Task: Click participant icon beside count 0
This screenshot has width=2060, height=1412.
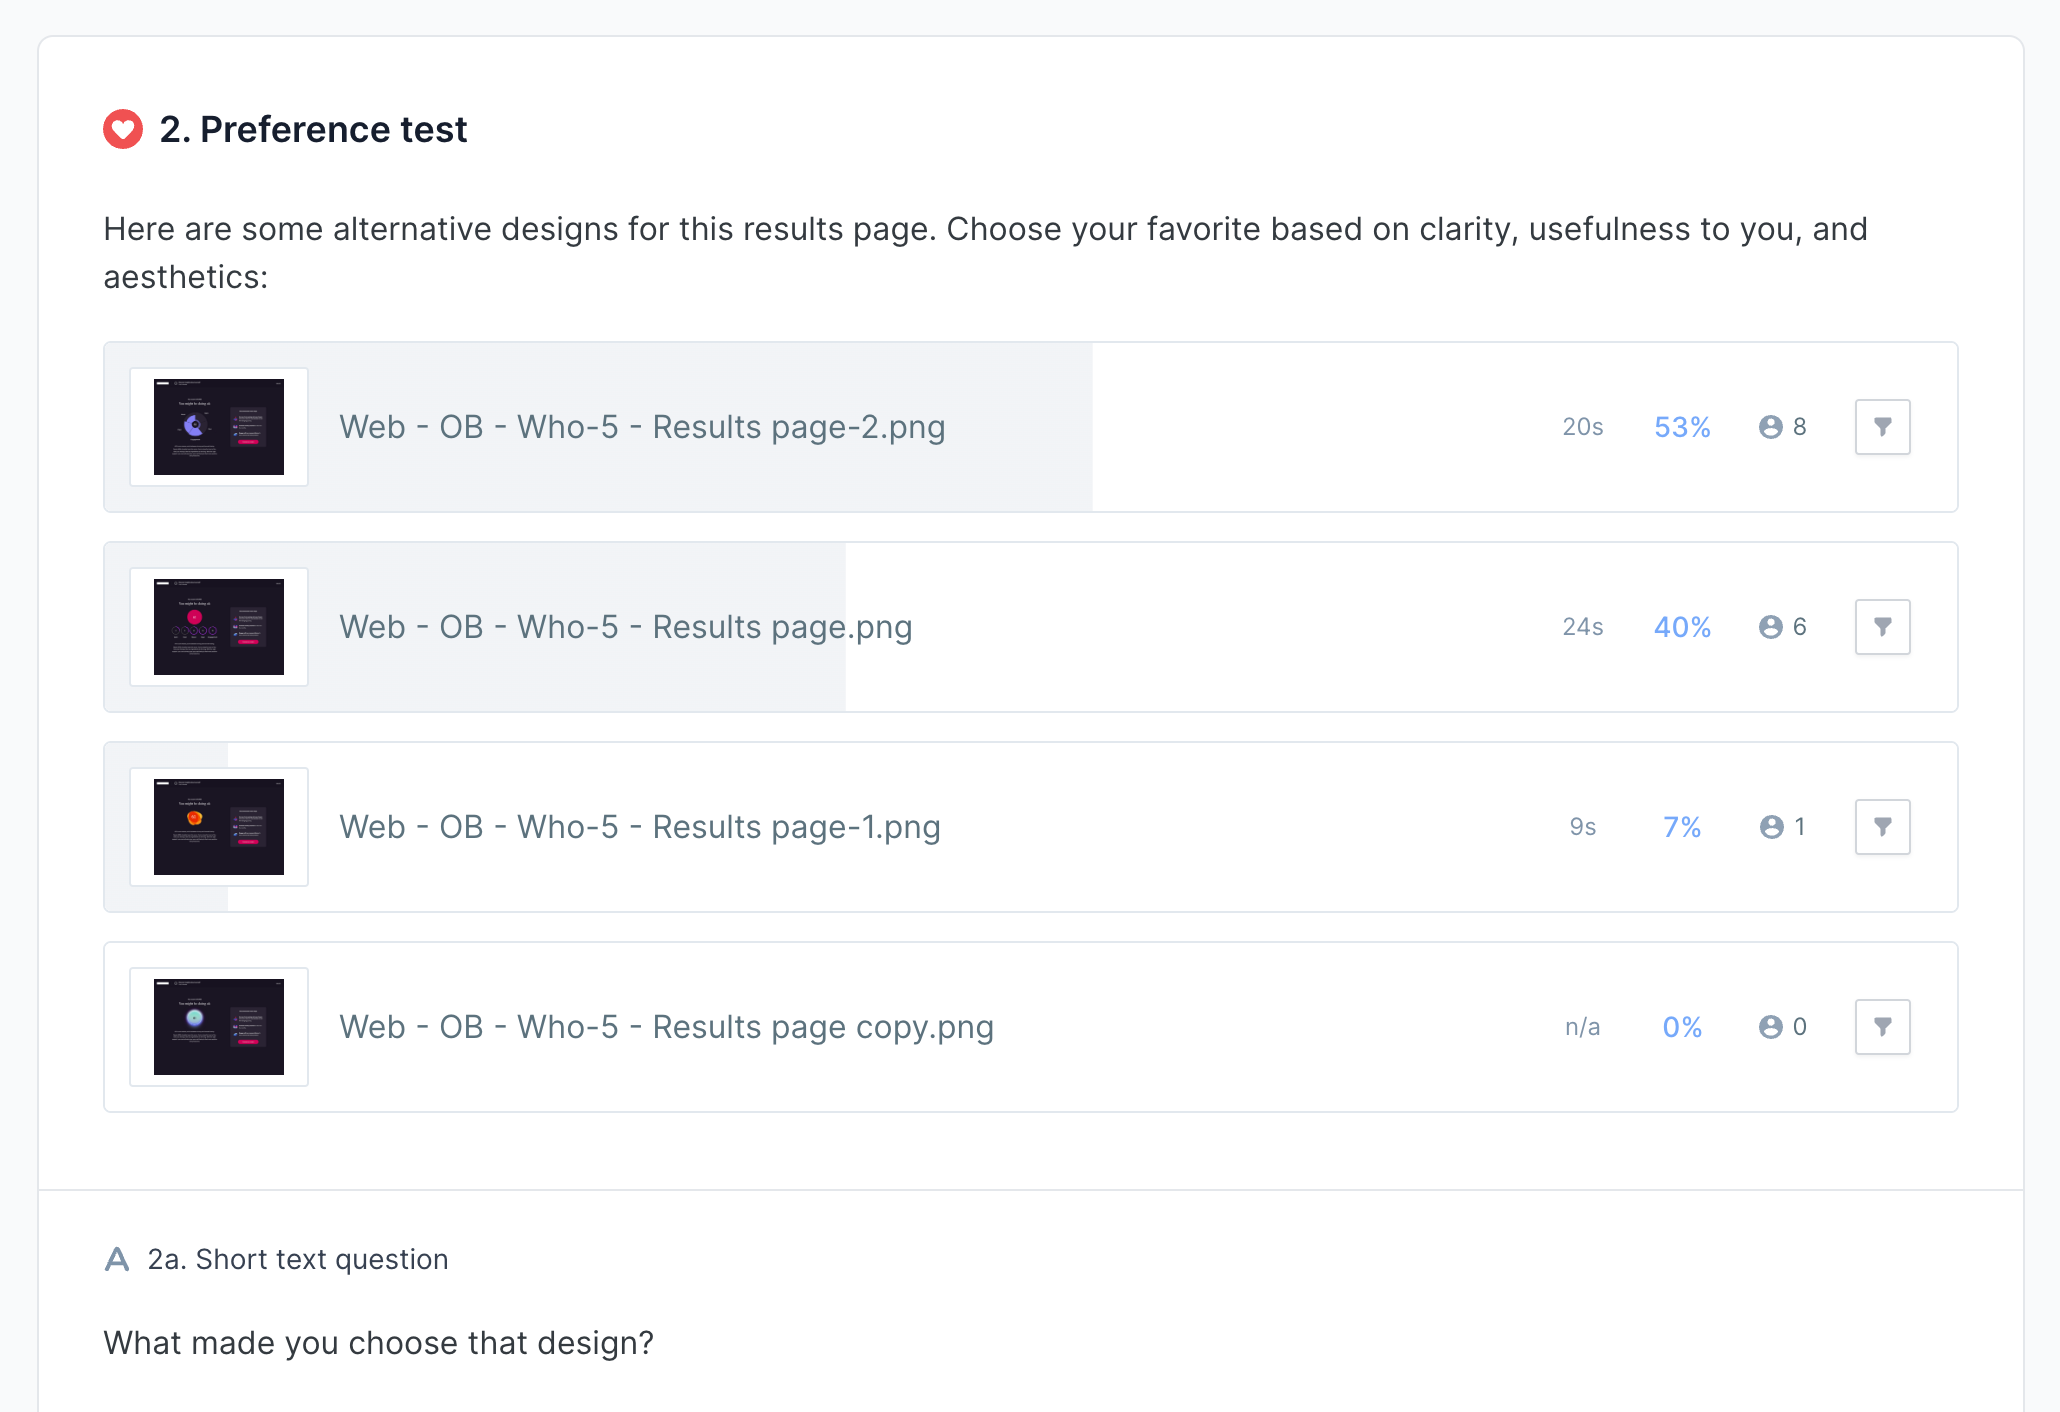Action: pos(1770,1027)
